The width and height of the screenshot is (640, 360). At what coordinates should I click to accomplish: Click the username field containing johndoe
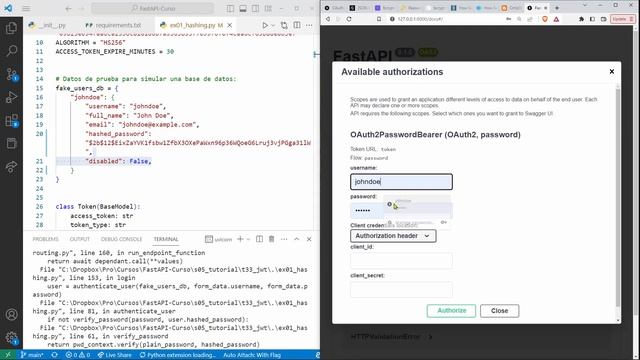pyautogui.click(x=401, y=182)
